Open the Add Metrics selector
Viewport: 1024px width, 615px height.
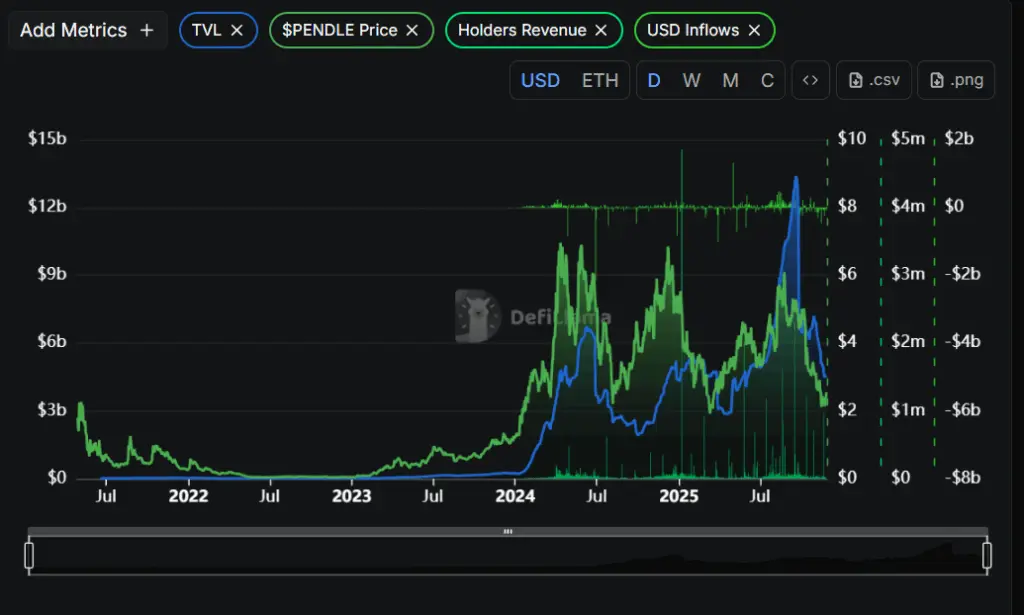pos(75,30)
